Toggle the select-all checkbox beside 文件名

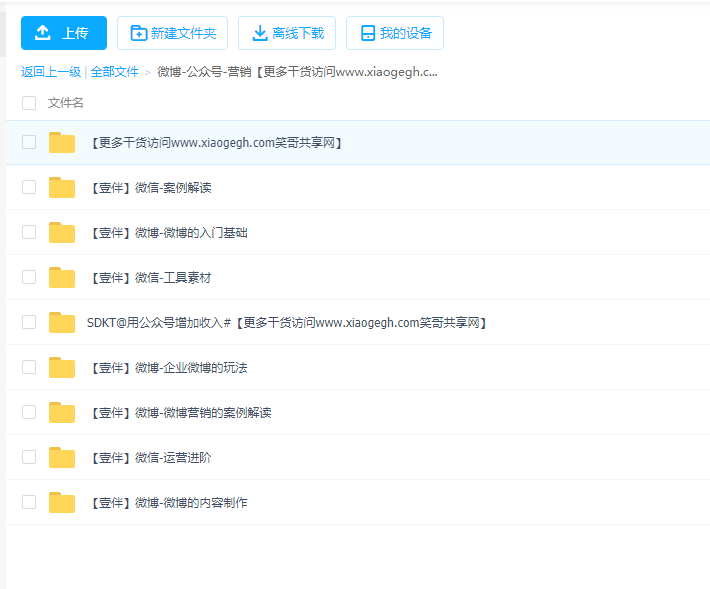tap(29, 103)
